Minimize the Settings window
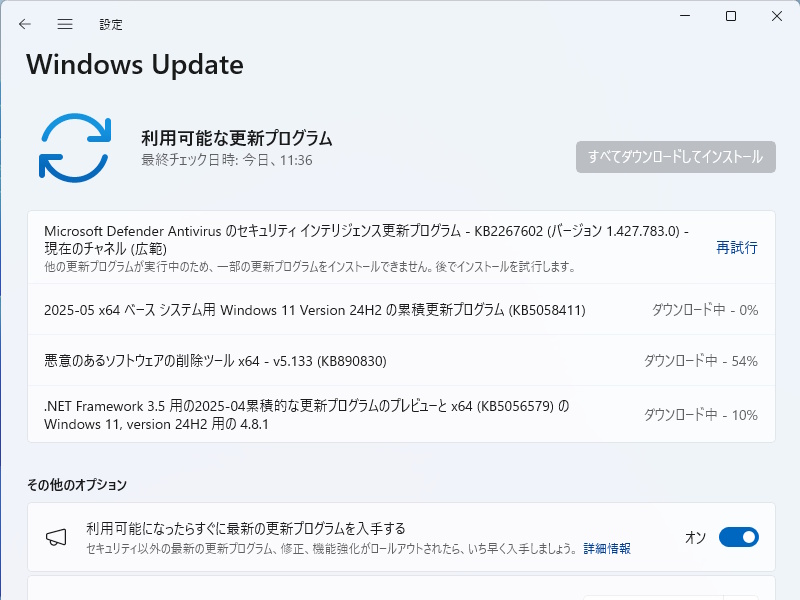Image resolution: width=800 pixels, height=600 pixels. pyautogui.click(x=685, y=16)
